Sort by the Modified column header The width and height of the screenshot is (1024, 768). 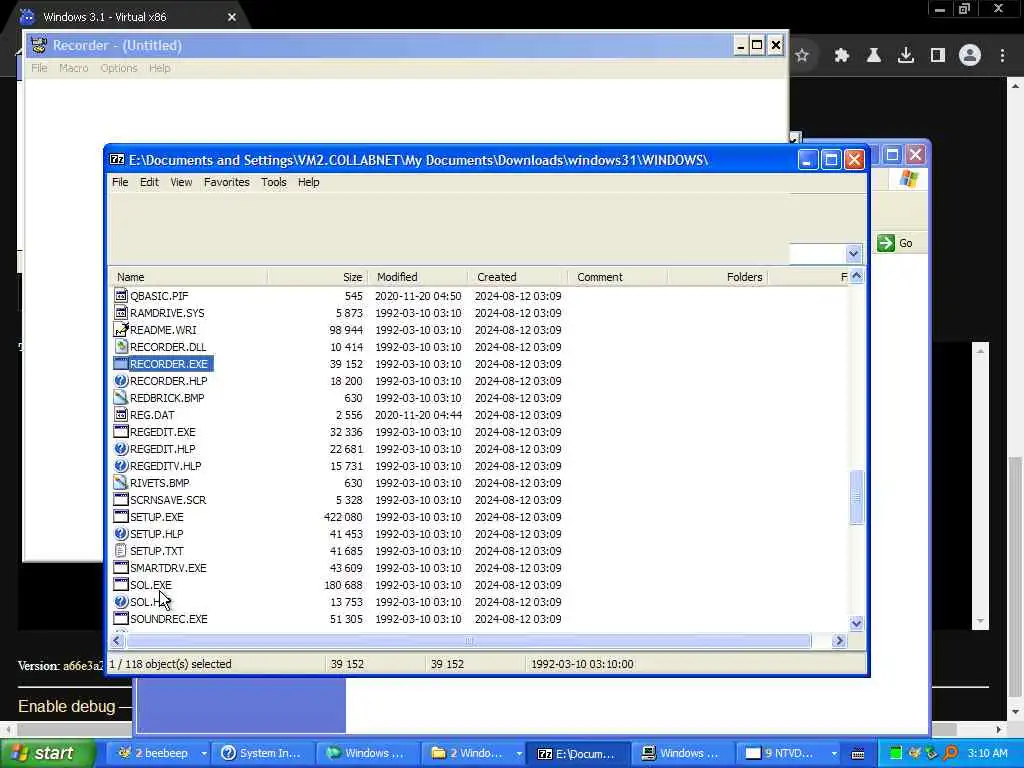click(x=418, y=277)
